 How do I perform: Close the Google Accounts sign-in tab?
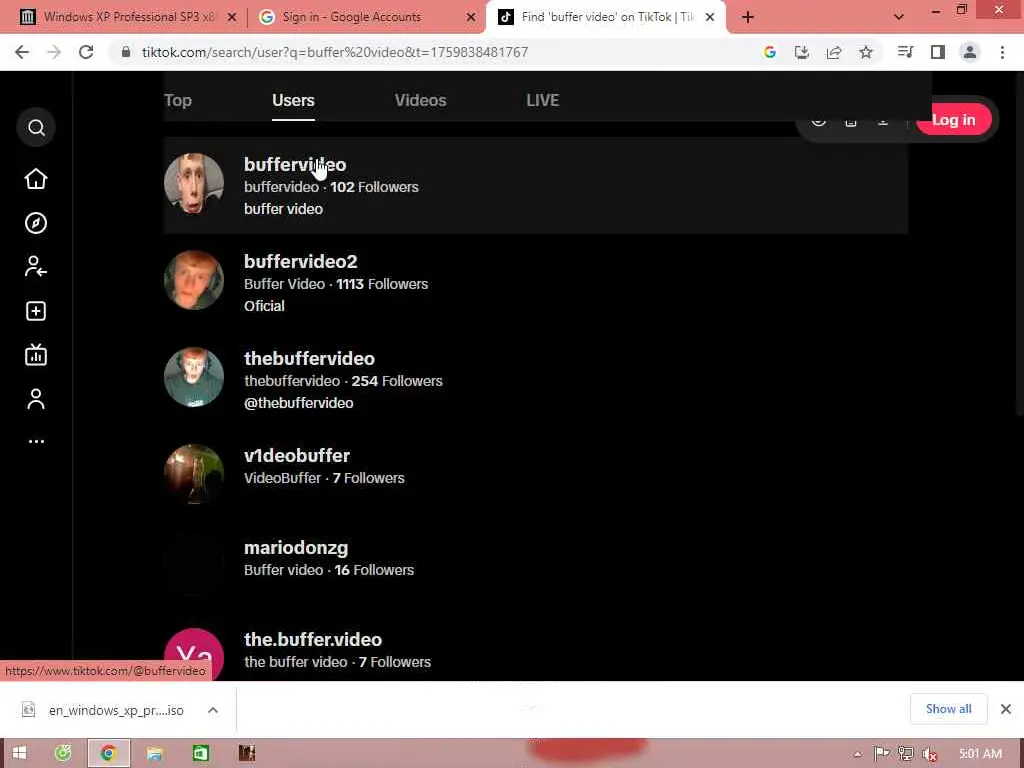click(x=471, y=18)
